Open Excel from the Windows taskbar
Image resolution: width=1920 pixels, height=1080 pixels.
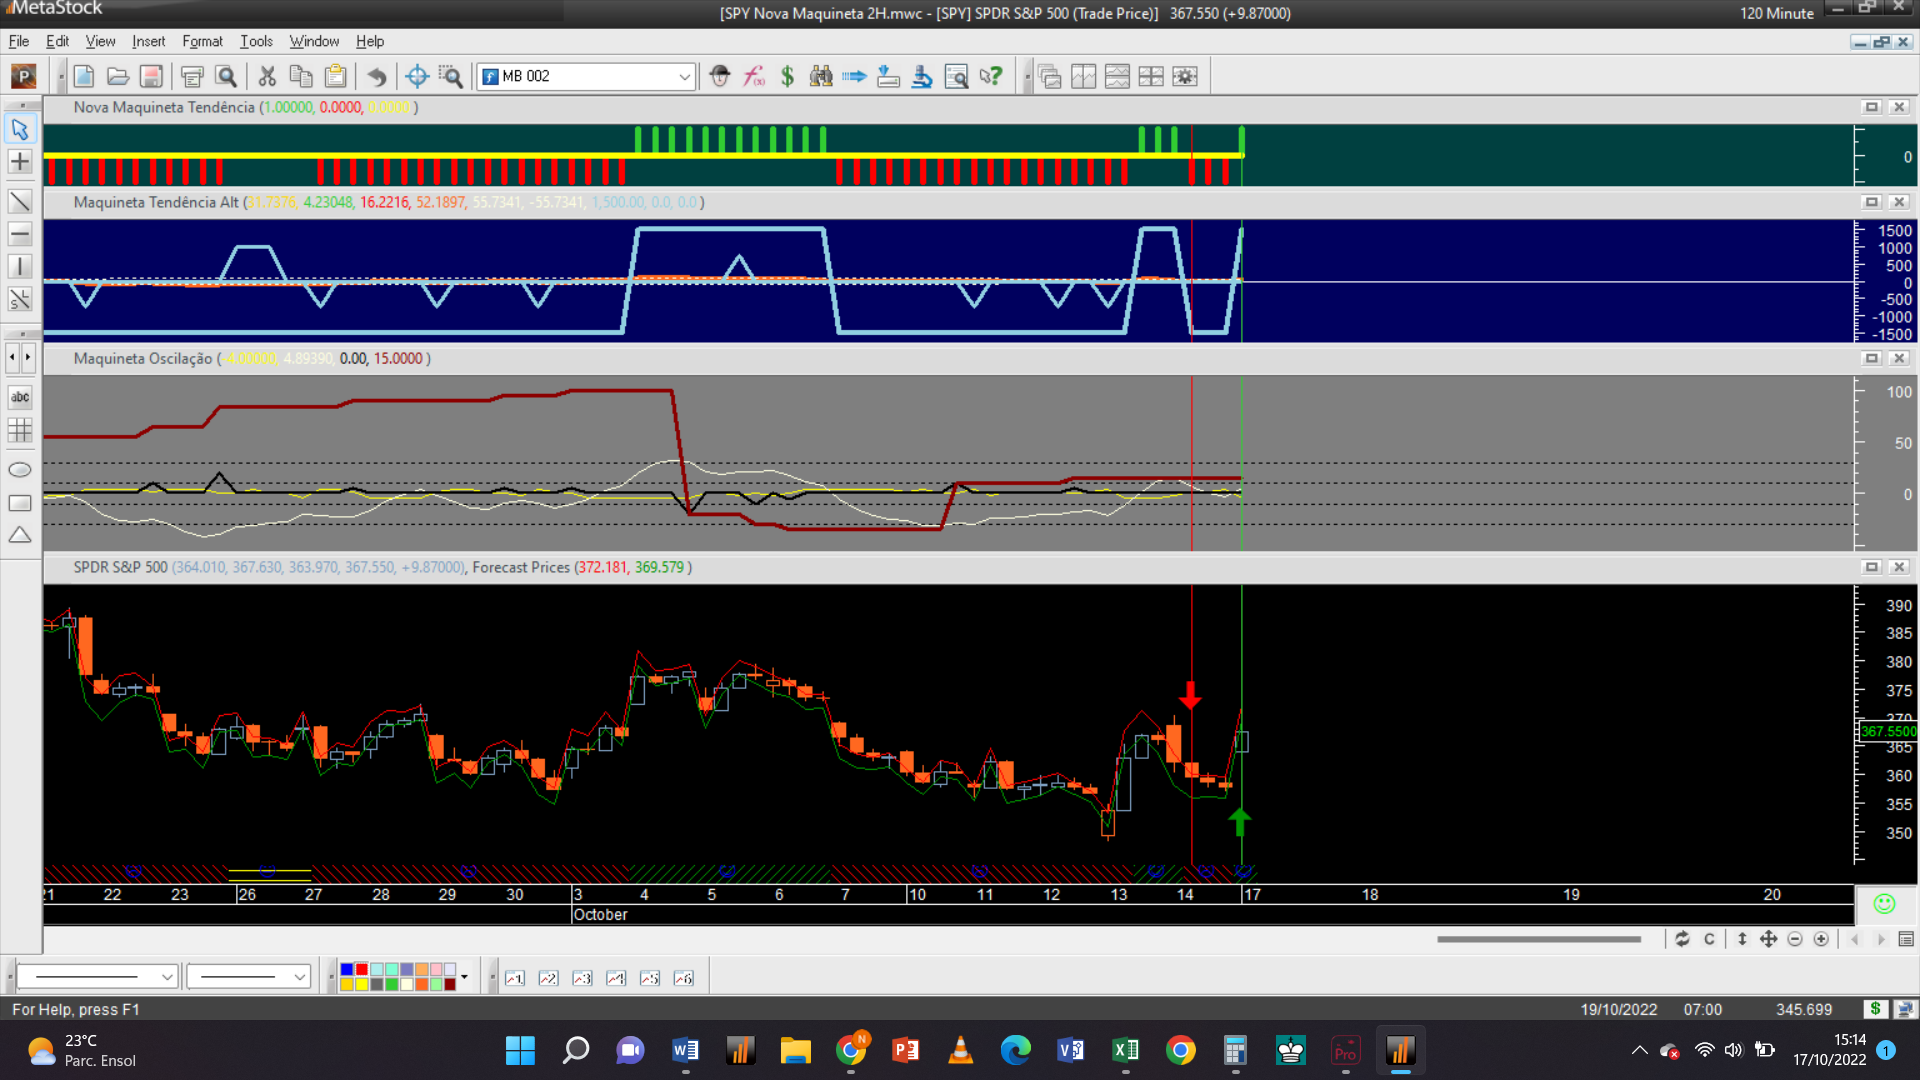(1125, 1050)
